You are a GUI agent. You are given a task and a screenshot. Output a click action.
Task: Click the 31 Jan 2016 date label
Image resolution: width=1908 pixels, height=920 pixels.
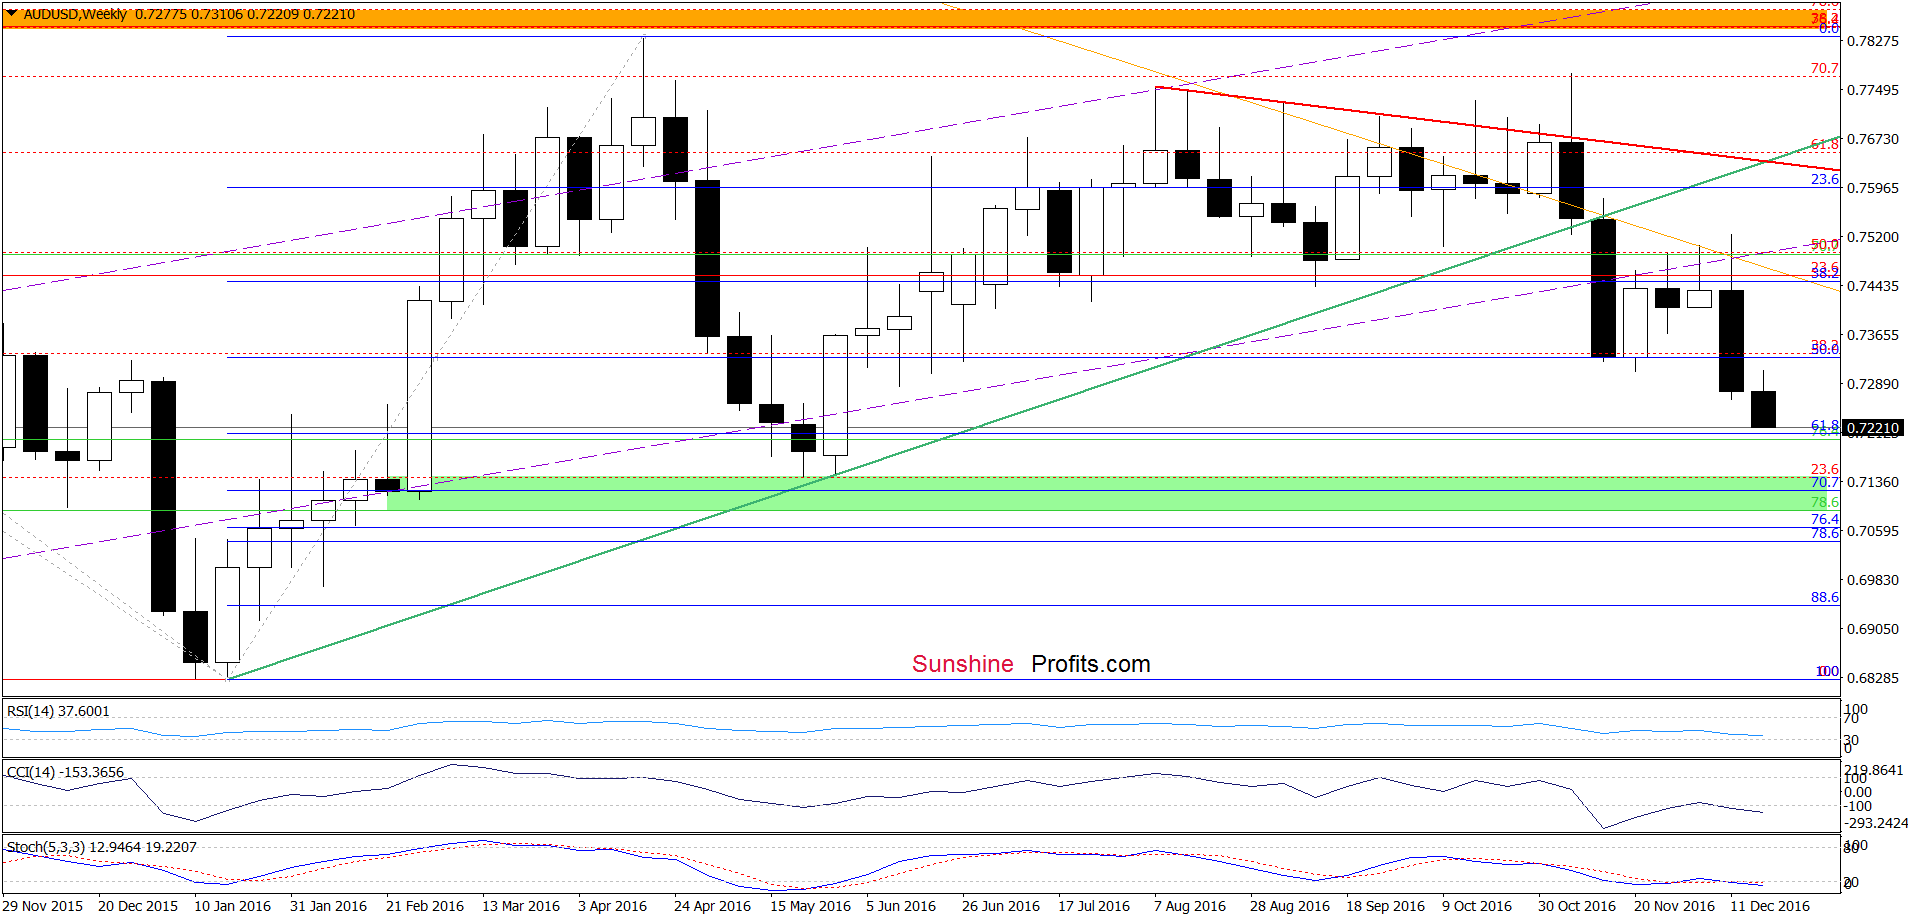(328, 906)
